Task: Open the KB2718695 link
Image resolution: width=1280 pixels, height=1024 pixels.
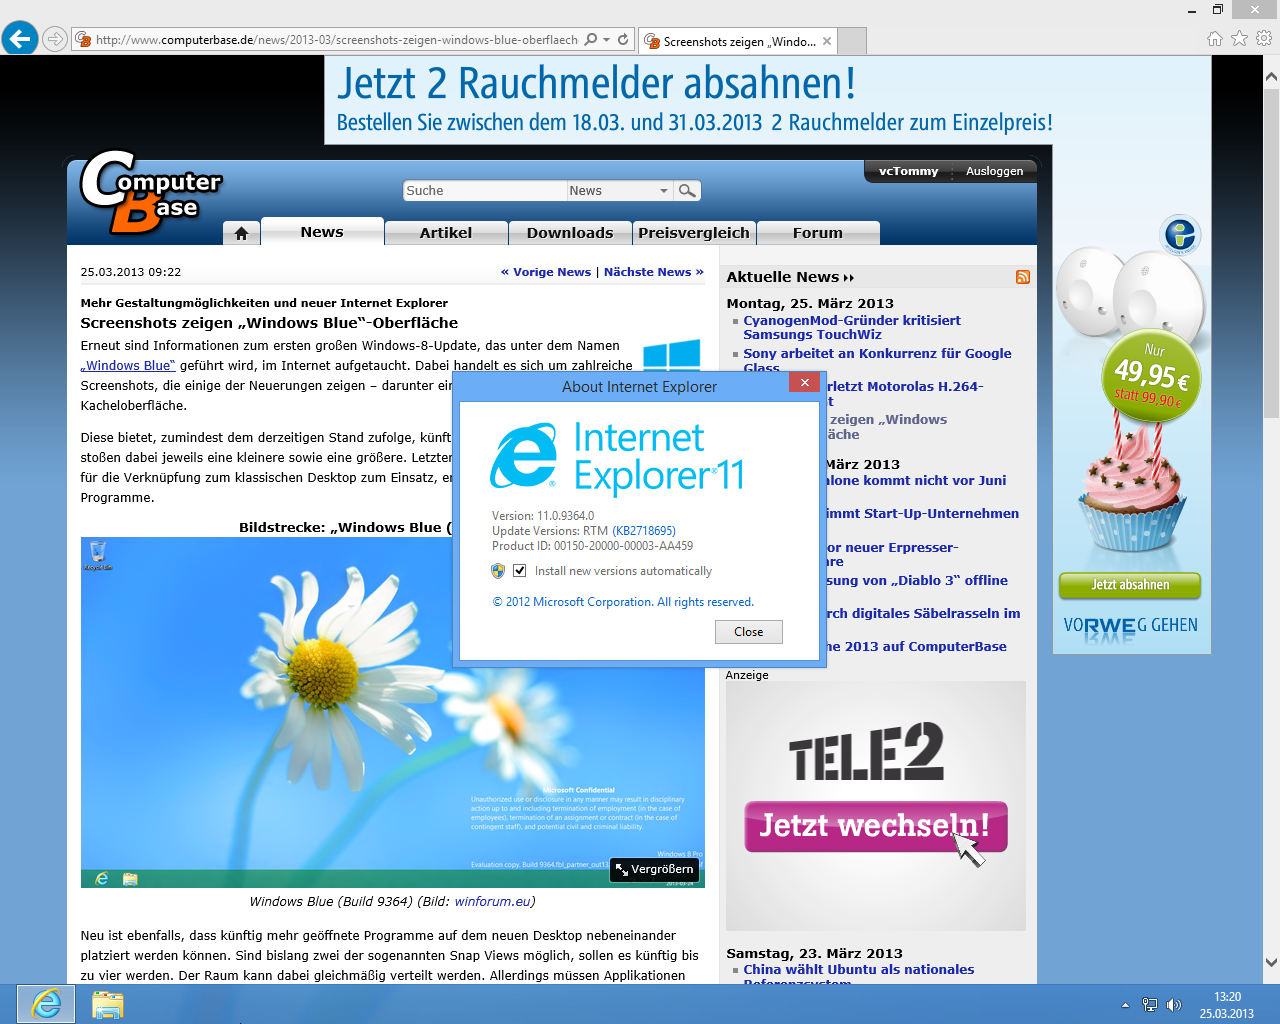Action: (x=644, y=531)
